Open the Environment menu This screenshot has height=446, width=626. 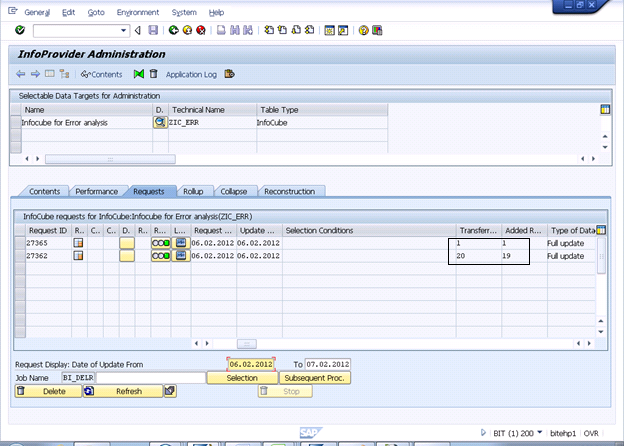[x=138, y=12]
